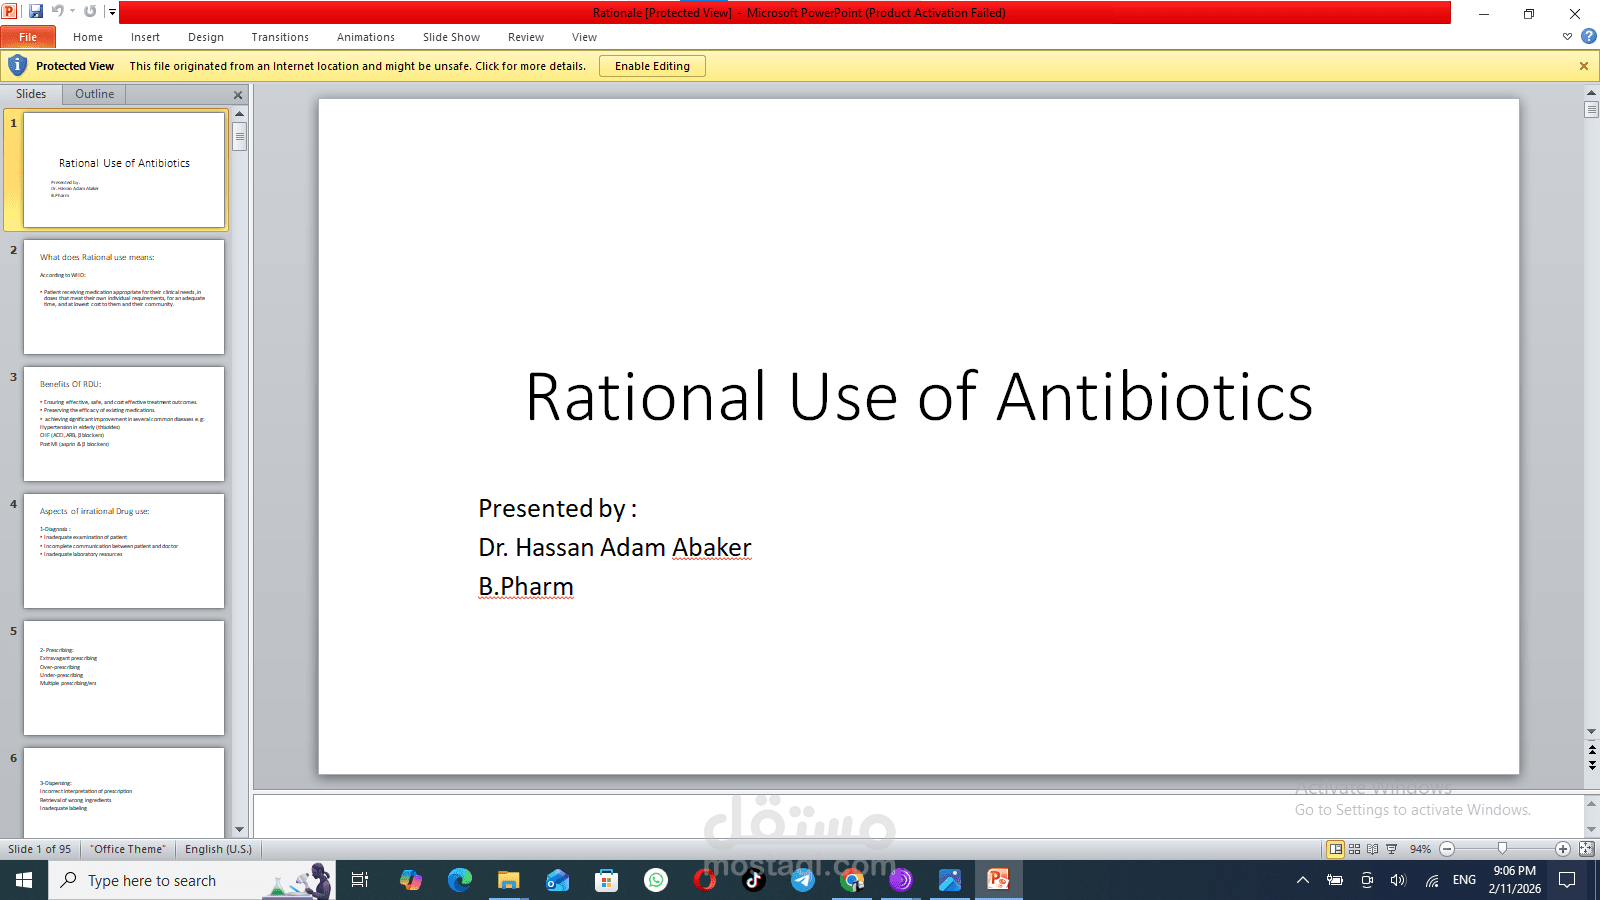Click the taskbar search box
The width and height of the screenshot is (1600, 900).
click(192, 880)
